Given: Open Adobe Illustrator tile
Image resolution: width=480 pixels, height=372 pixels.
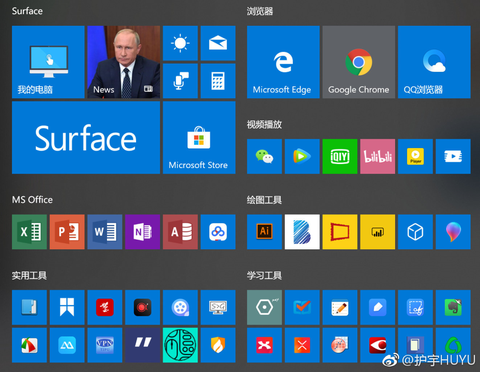Looking at the screenshot, I should [x=264, y=232].
